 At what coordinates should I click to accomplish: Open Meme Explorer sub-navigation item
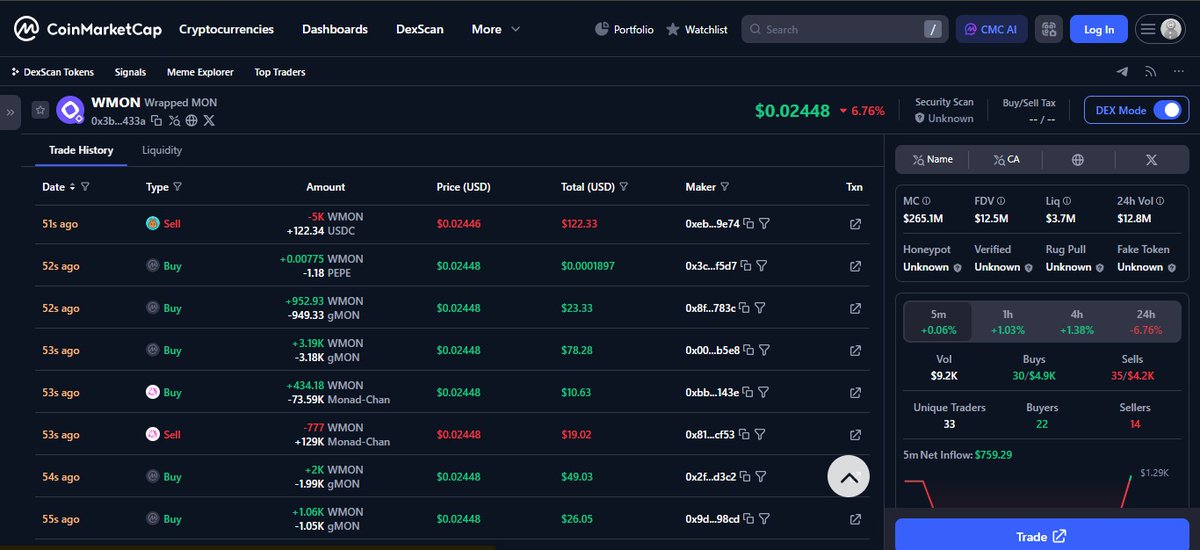pyautogui.click(x=200, y=72)
